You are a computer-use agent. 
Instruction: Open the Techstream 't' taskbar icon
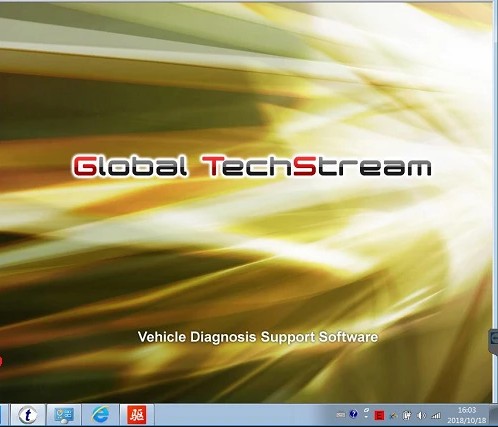(28, 415)
